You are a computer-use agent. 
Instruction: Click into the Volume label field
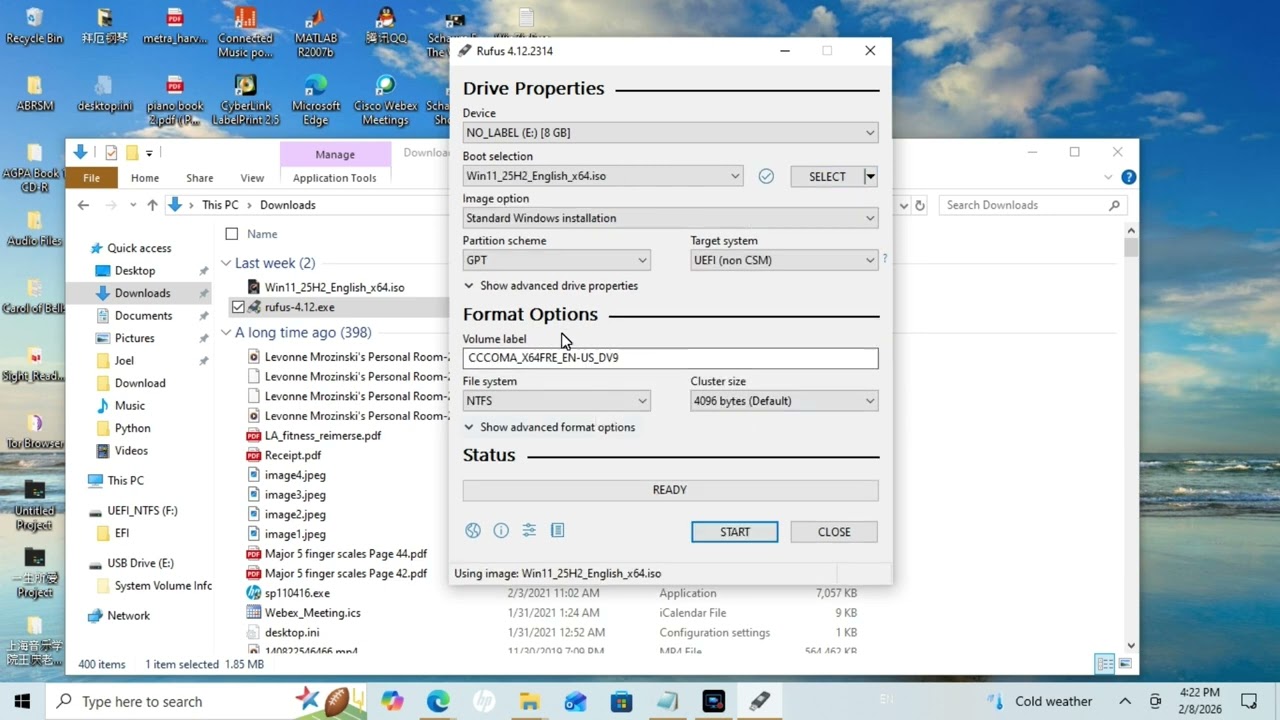pyautogui.click(x=670, y=358)
